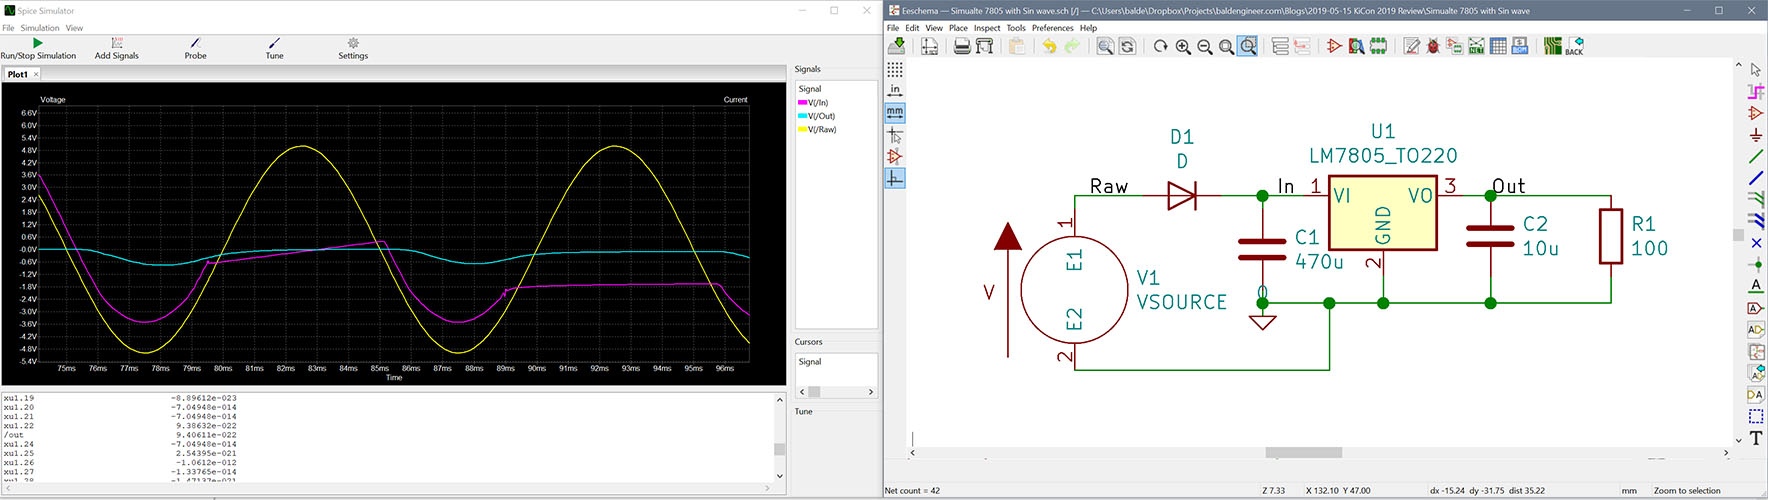Set units to millimeters

click(895, 112)
